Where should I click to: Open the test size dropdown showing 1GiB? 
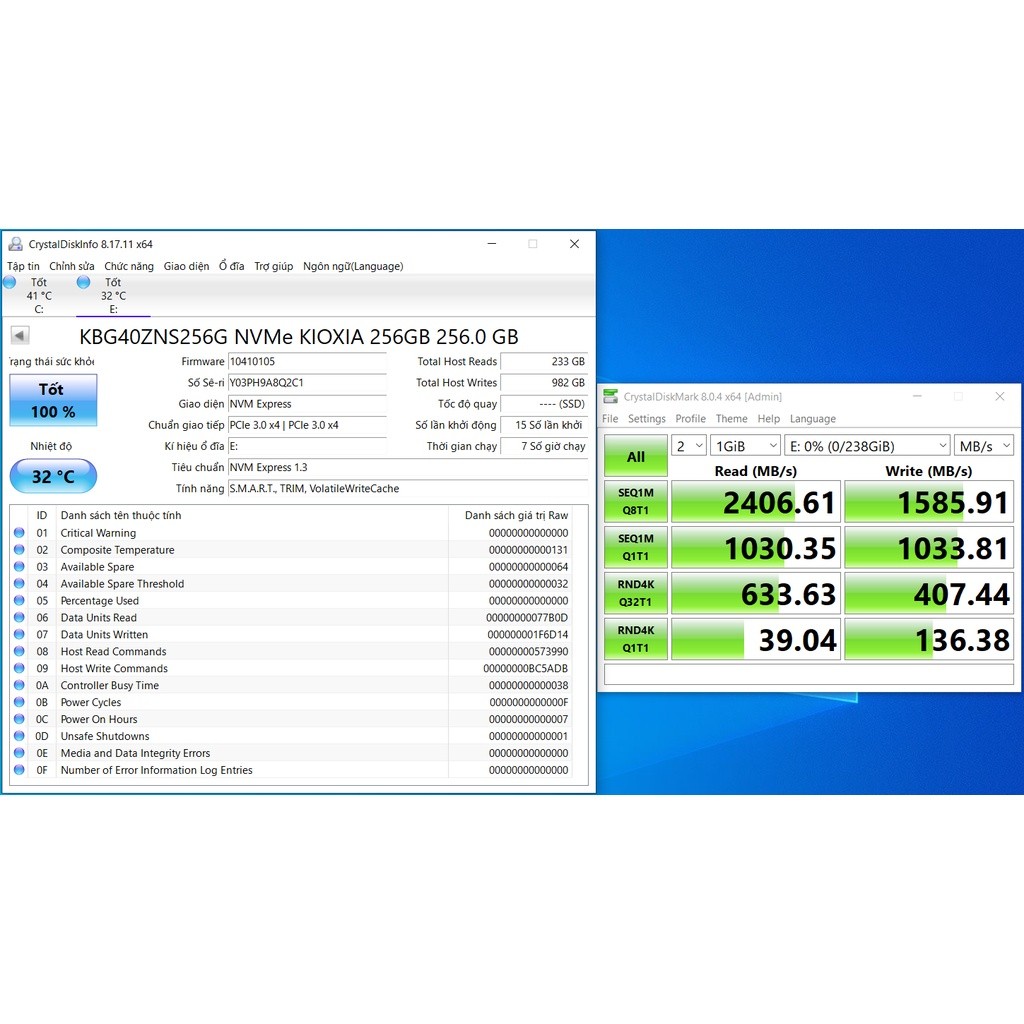point(746,446)
